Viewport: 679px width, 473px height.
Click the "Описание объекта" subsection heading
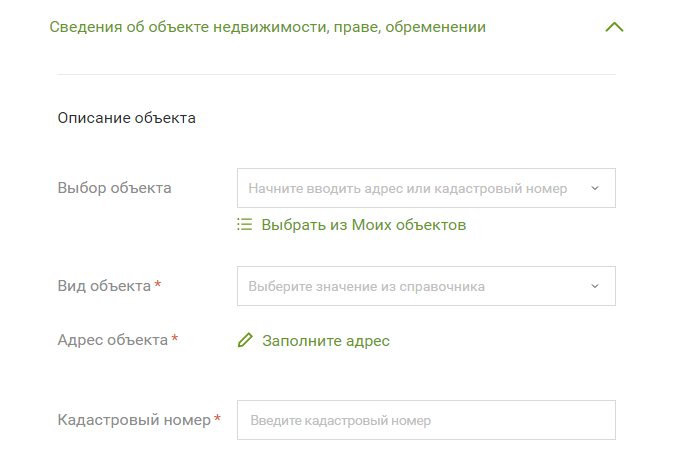coord(126,118)
